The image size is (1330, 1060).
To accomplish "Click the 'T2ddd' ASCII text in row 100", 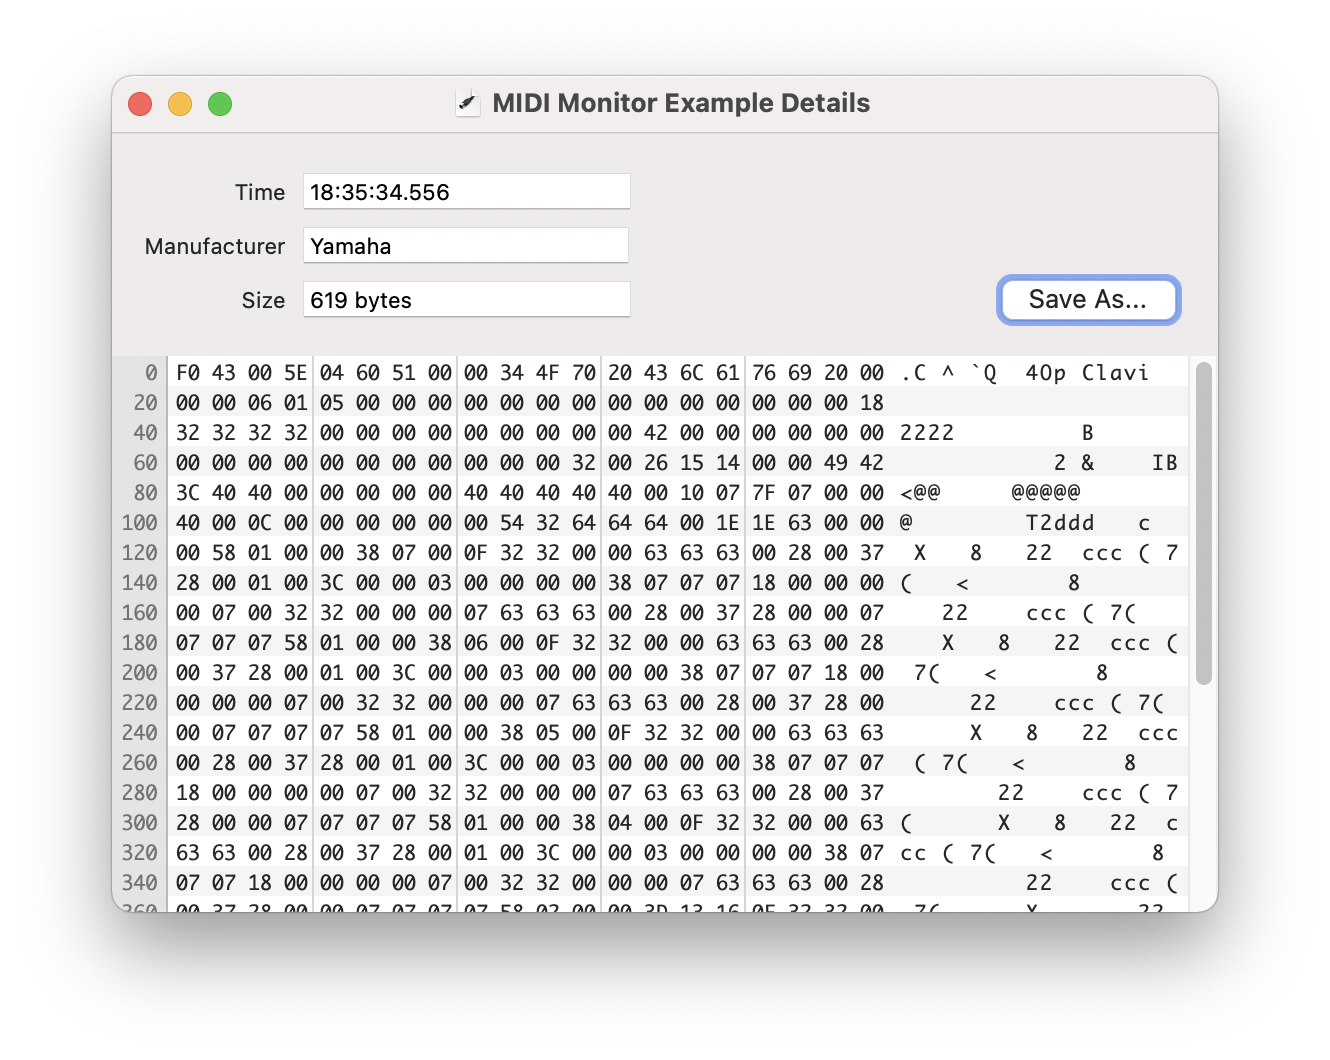I will click(x=1060, y=523).
